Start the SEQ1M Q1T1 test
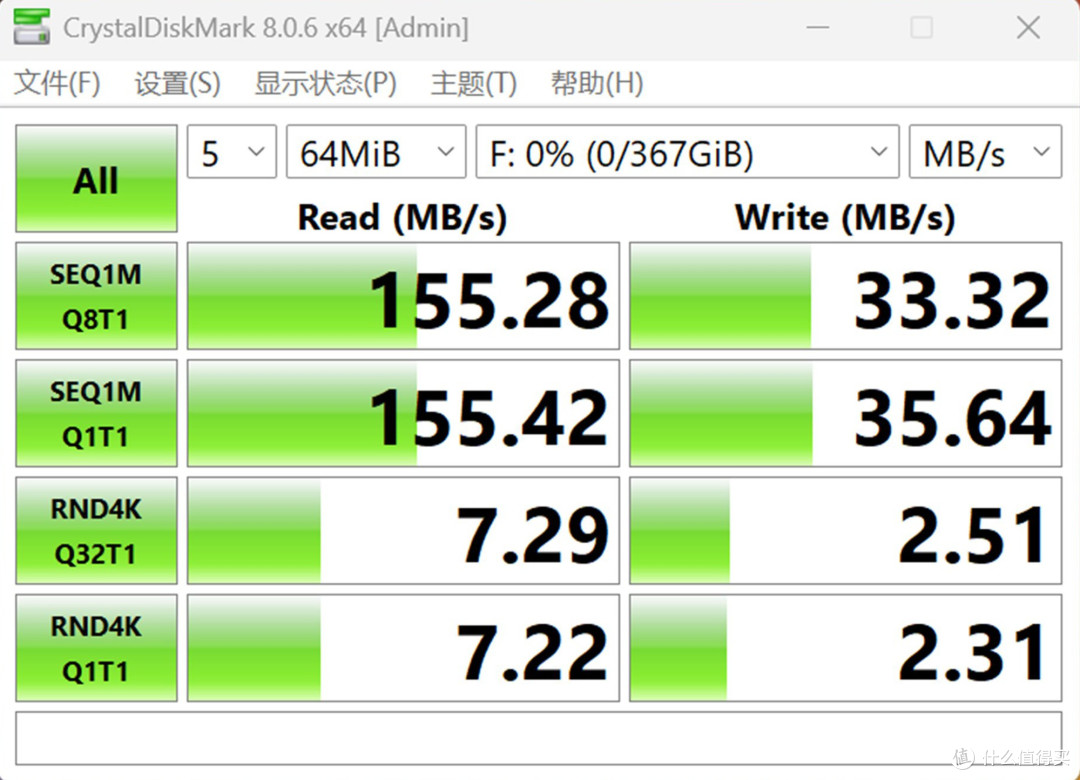Screen dimensions: 1080x780 (96, 413)
